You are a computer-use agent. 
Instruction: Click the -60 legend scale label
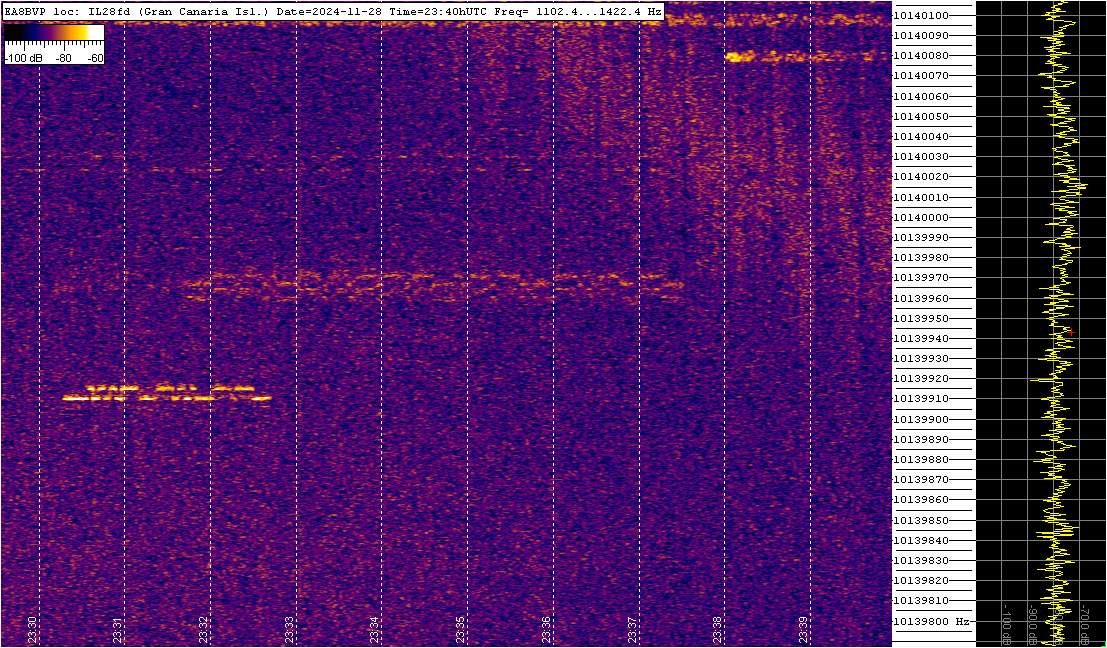(95, 59)
